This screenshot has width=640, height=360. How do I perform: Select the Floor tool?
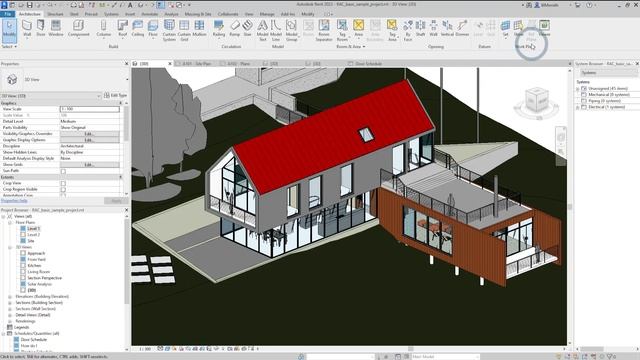click(153, 29)
